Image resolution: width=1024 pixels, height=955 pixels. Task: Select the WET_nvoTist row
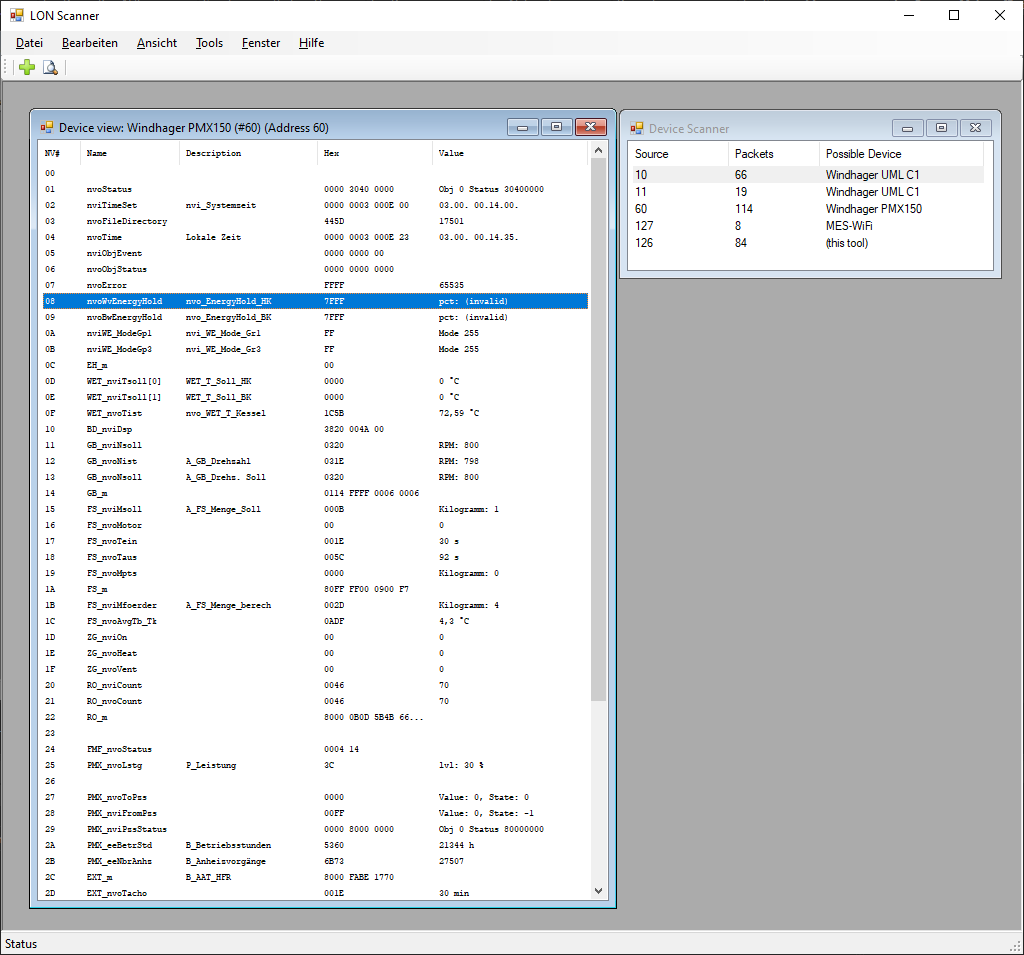315,413
